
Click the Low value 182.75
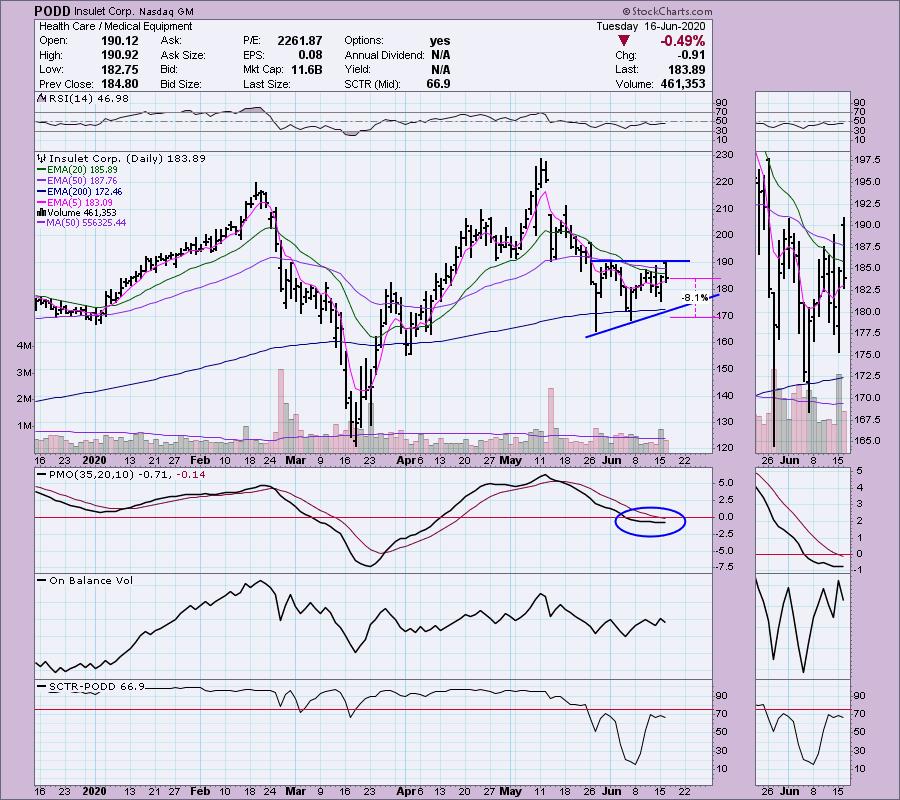[119, 69]
